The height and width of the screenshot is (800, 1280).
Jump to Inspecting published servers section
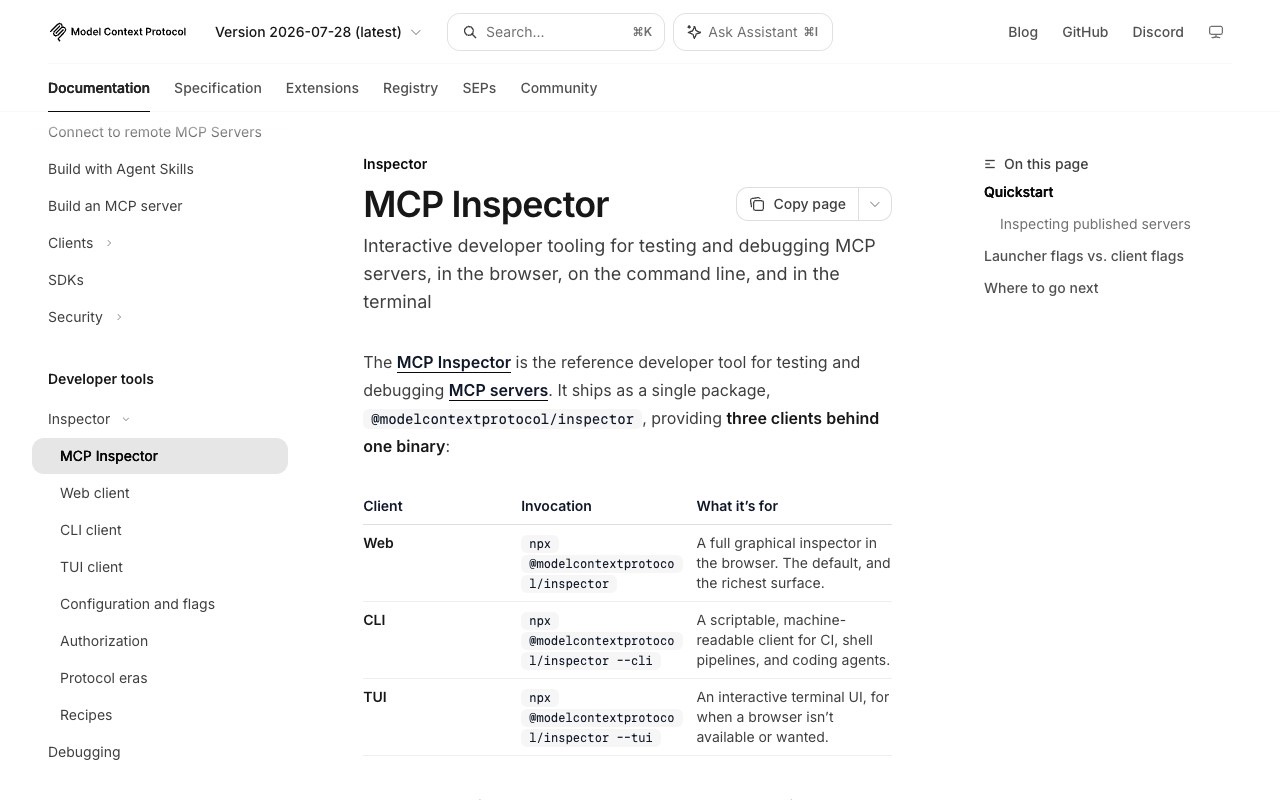(1095, 224)
